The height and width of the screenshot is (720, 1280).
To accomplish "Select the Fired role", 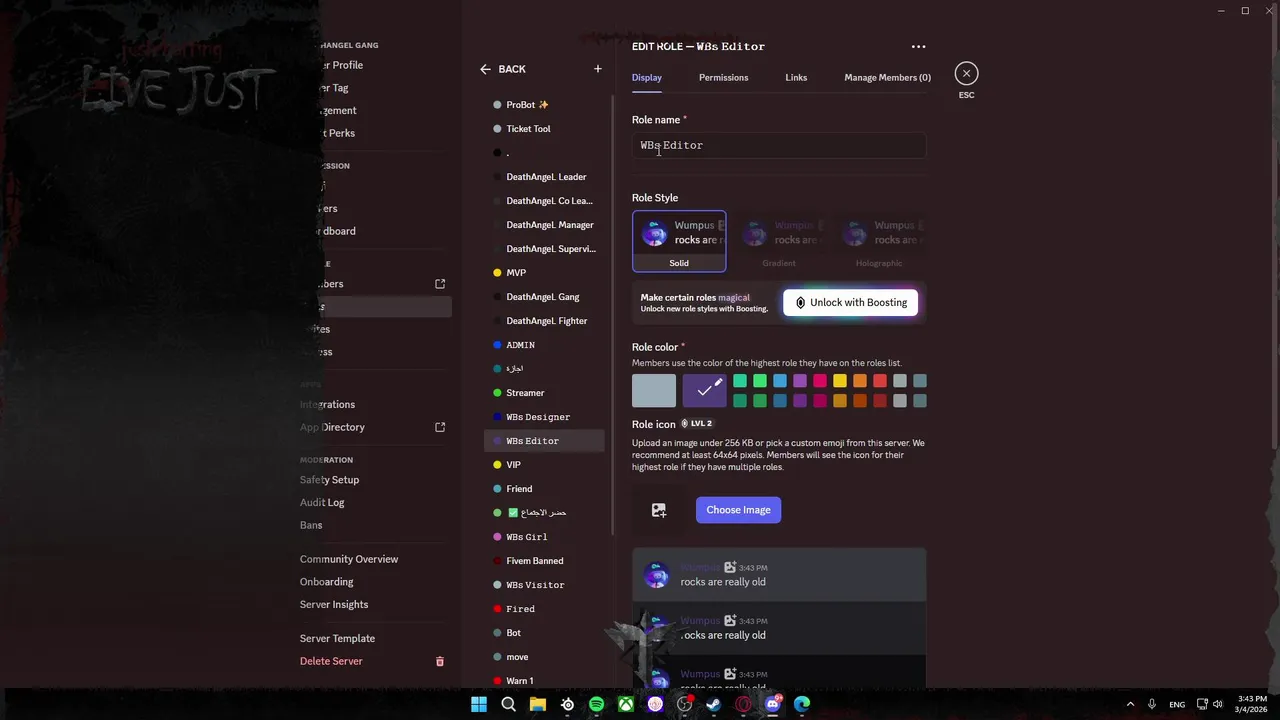I will (x=544, y=609).
